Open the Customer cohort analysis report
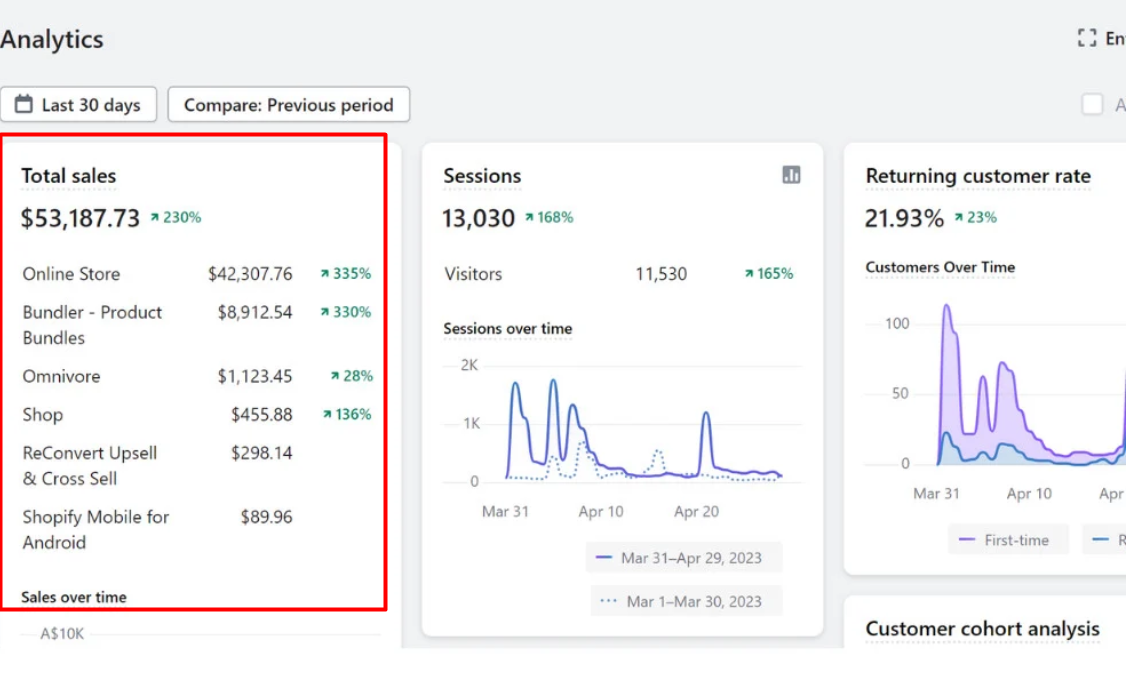 pos(982,629)
